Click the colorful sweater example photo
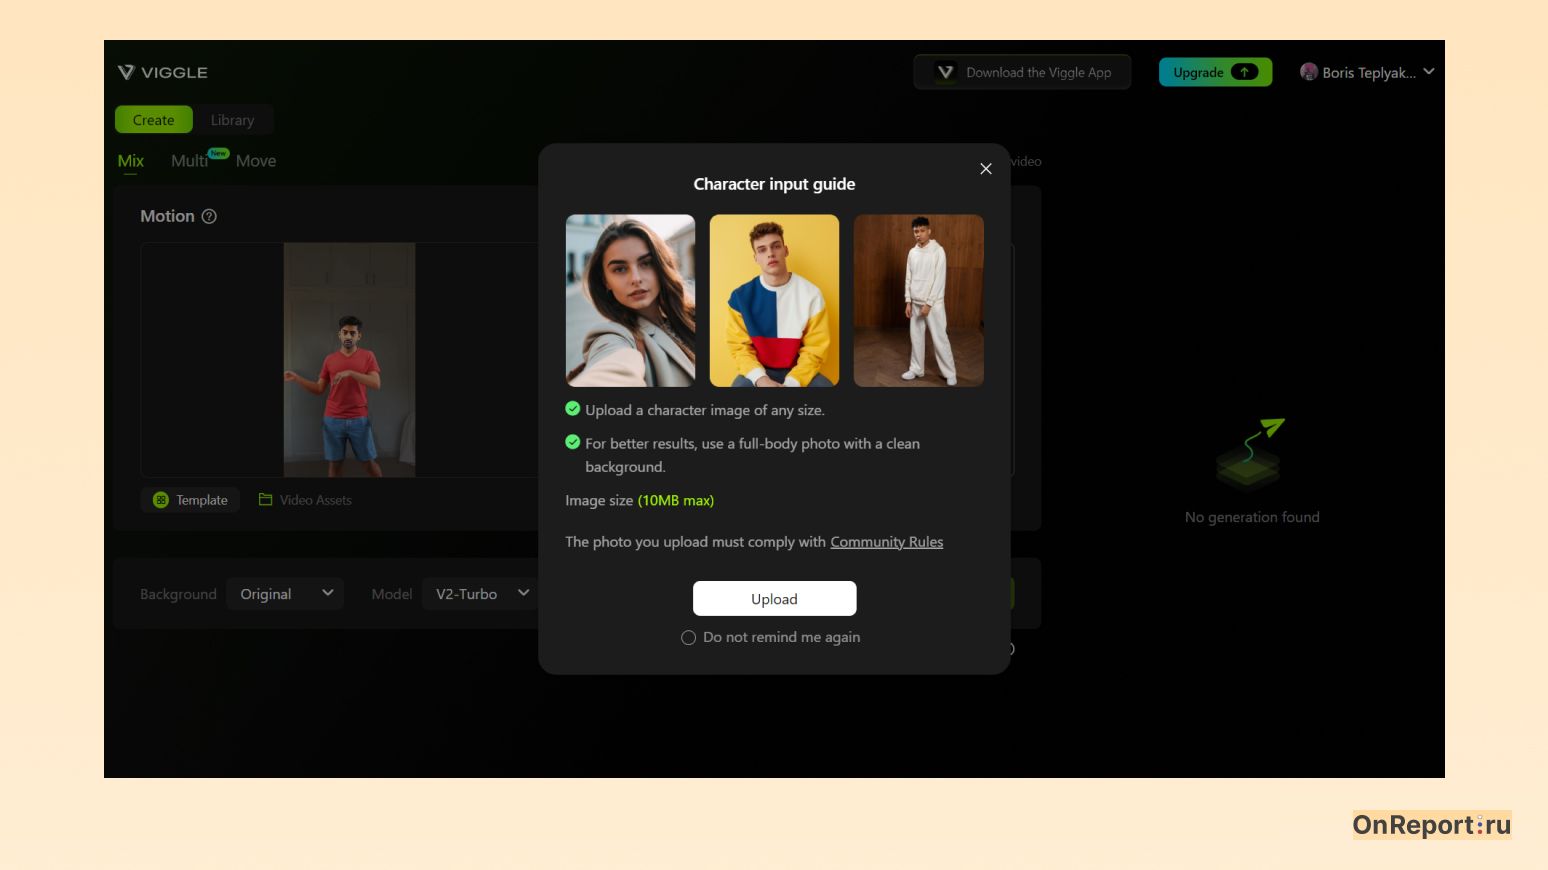This screenshot has height=870, width=1548. point(774,300)
